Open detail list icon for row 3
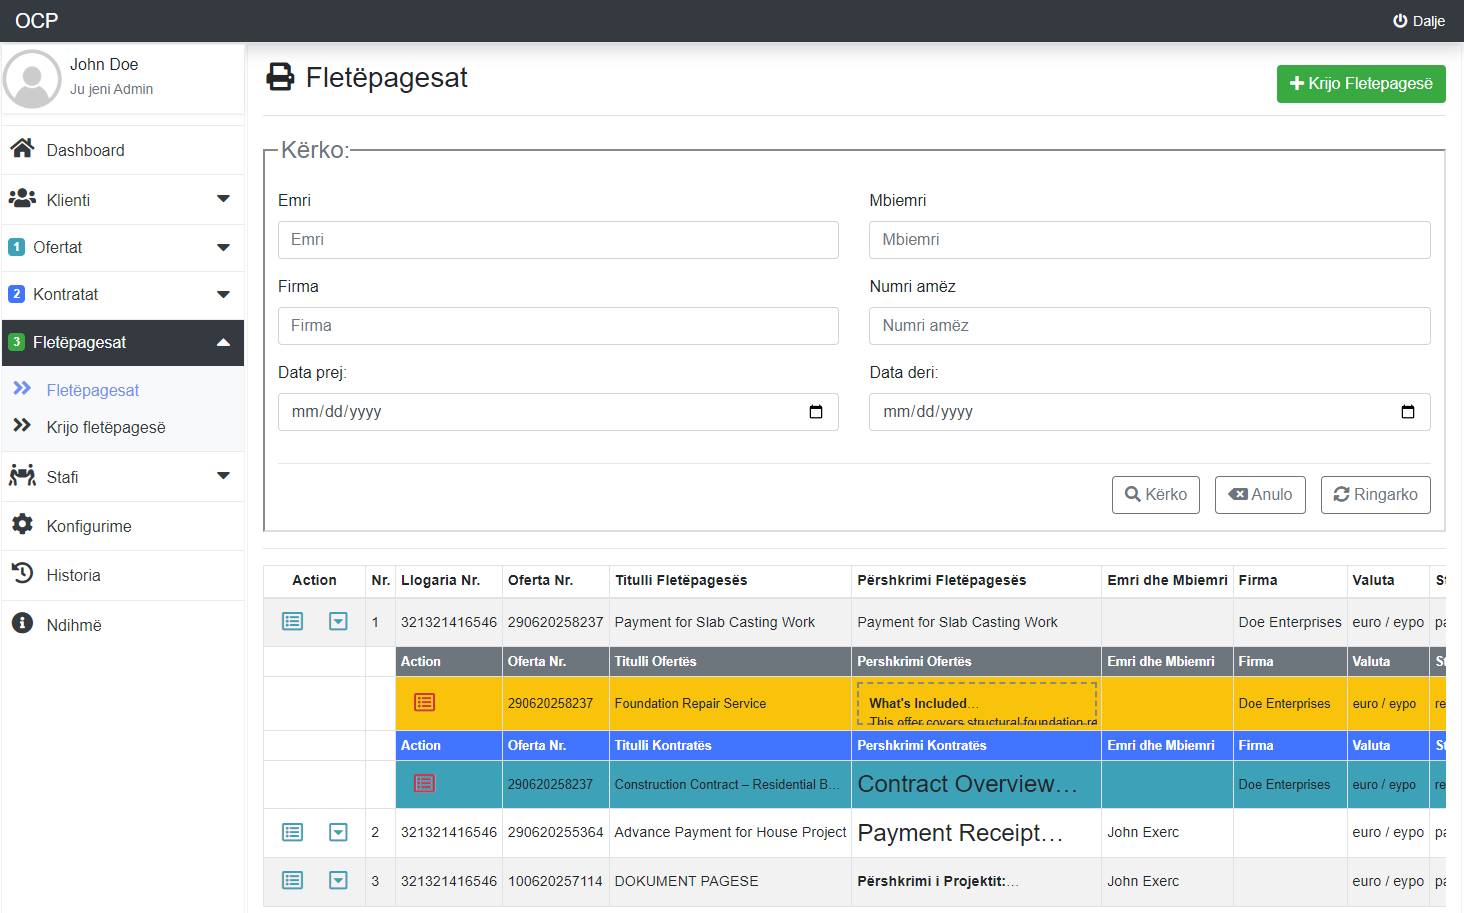This screenshot has width=1464, height=913. point(292,881)
